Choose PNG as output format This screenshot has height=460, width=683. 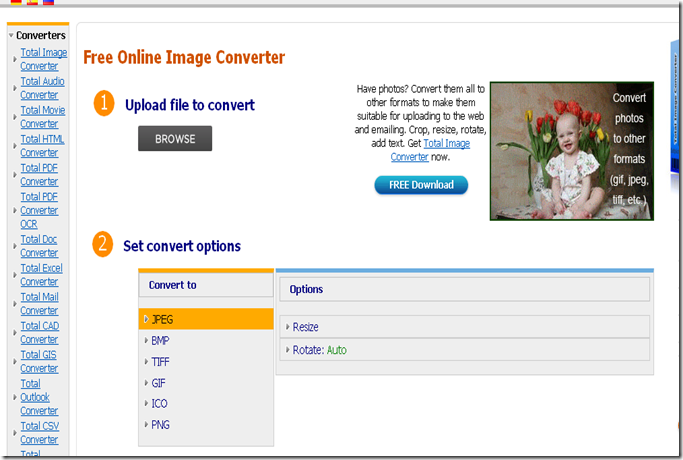pos(160,424)
